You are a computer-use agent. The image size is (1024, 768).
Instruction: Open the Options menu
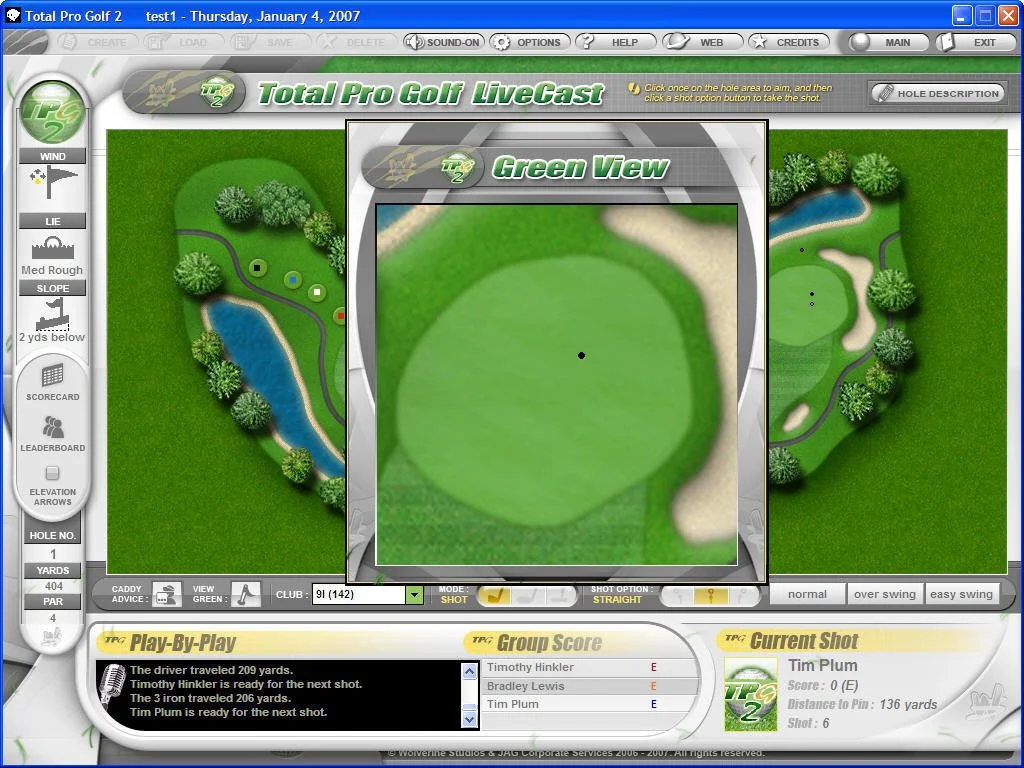point(530,42)
